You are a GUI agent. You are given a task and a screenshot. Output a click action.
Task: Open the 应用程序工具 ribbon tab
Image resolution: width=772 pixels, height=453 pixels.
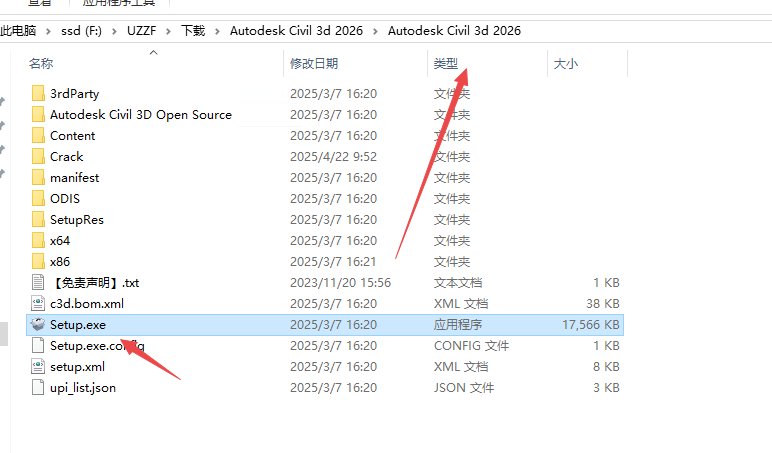click(119, 2)
